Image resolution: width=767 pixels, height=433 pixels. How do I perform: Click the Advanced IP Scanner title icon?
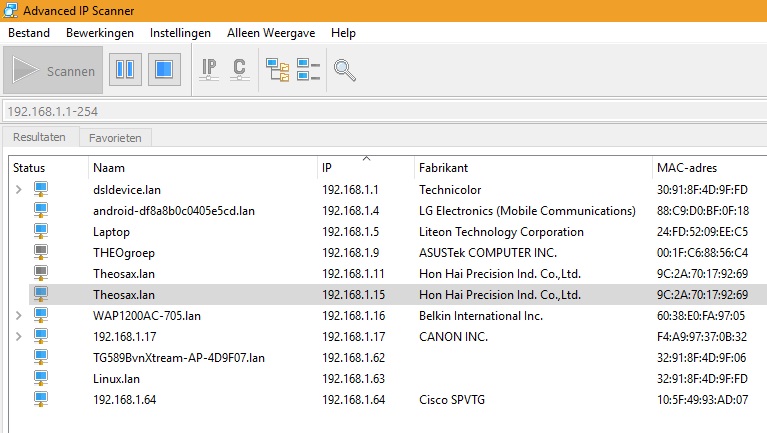tap(10, 10)
